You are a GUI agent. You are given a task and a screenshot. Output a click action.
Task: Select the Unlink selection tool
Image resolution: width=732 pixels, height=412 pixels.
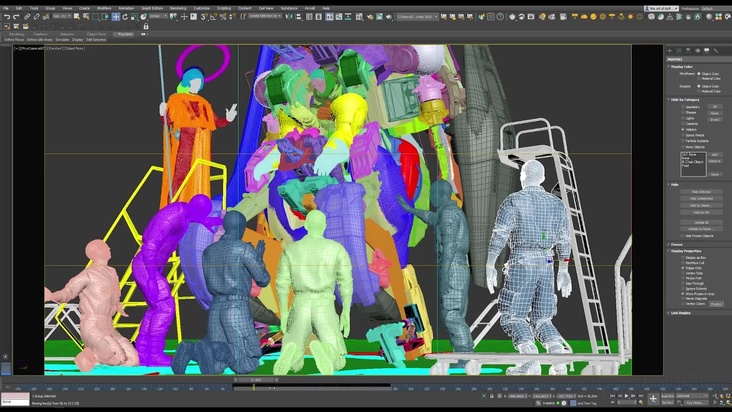tap(36, 17)
